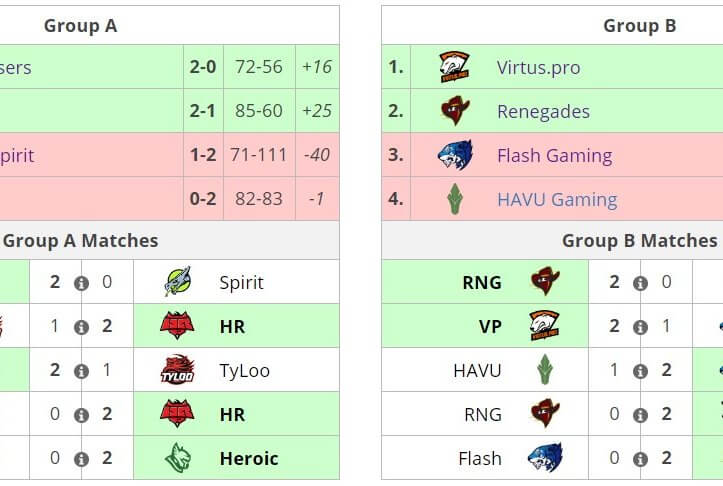Click the Virtus.pro logo in Group B standings

[454, 68]
